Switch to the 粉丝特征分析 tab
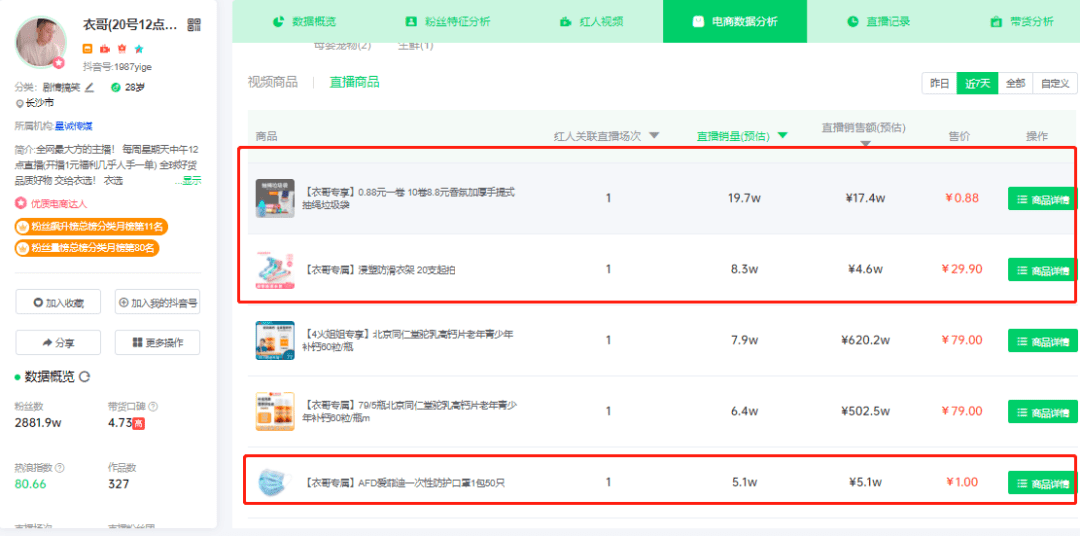The width and height of the screenshot is (1080, 536). [x=448, y=21]
